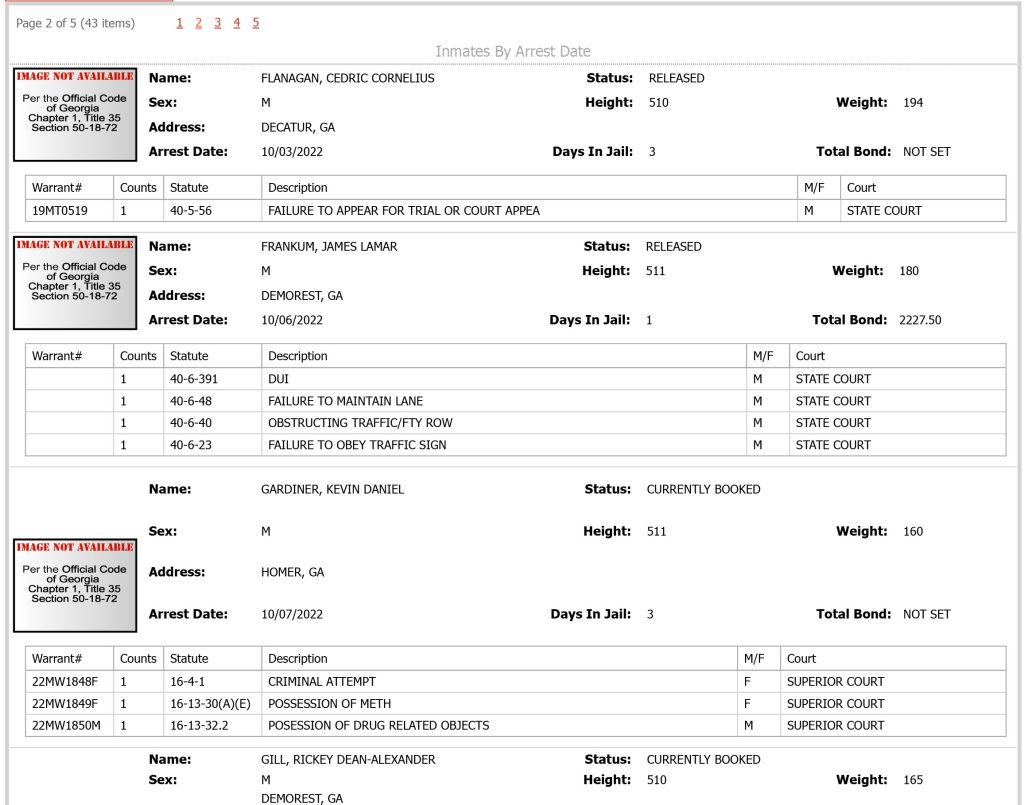This screenshot has width=1024, height=805.
Task: Click OBSTRUCTING TRAFFIC/FTY ROW charge
Action: point(360,423)
